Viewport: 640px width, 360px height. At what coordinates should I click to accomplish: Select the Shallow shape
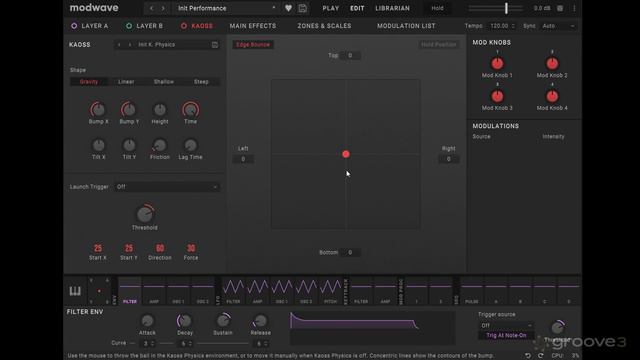(164, 82)
